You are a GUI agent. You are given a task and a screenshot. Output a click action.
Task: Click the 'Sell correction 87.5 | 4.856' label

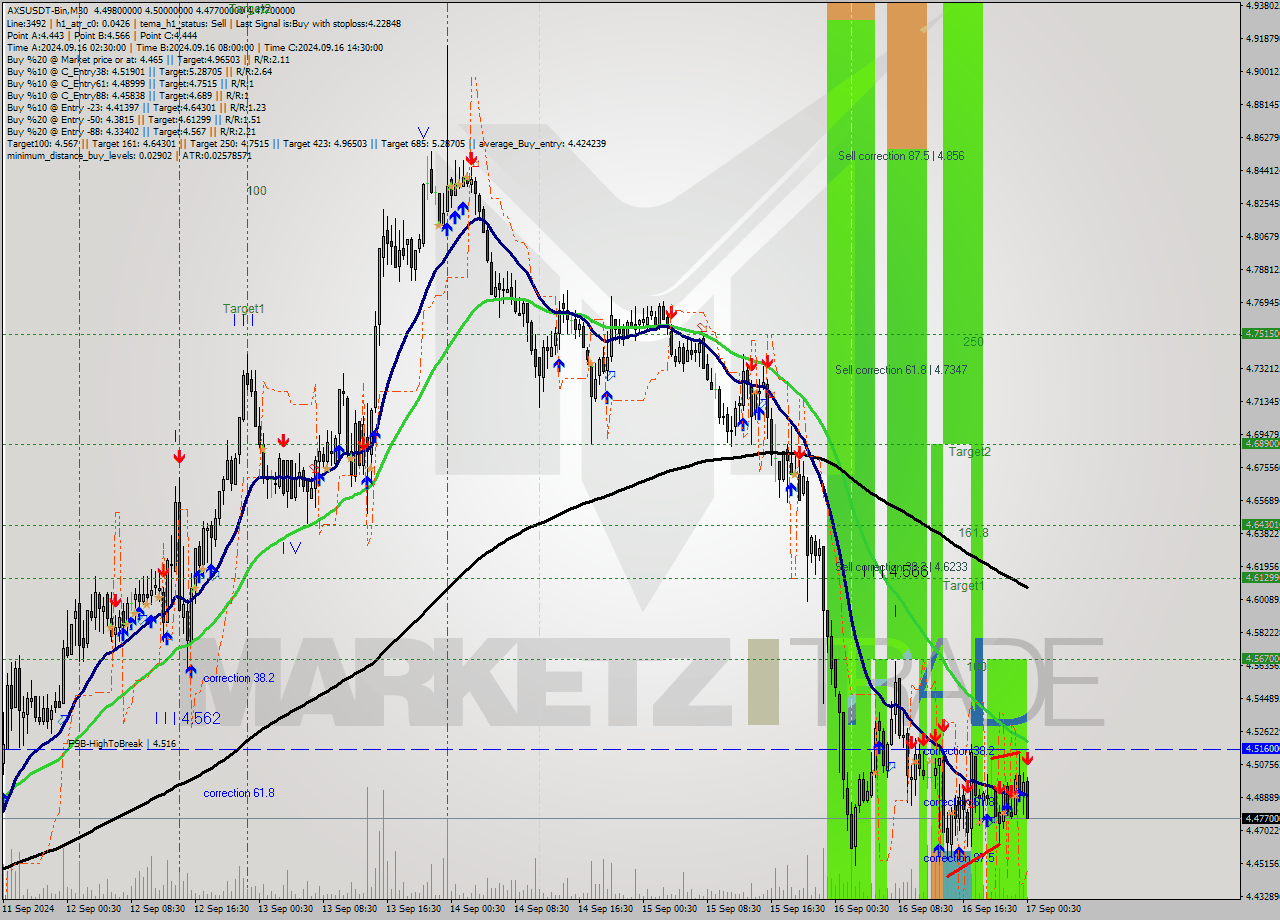[x=901, y=156]
